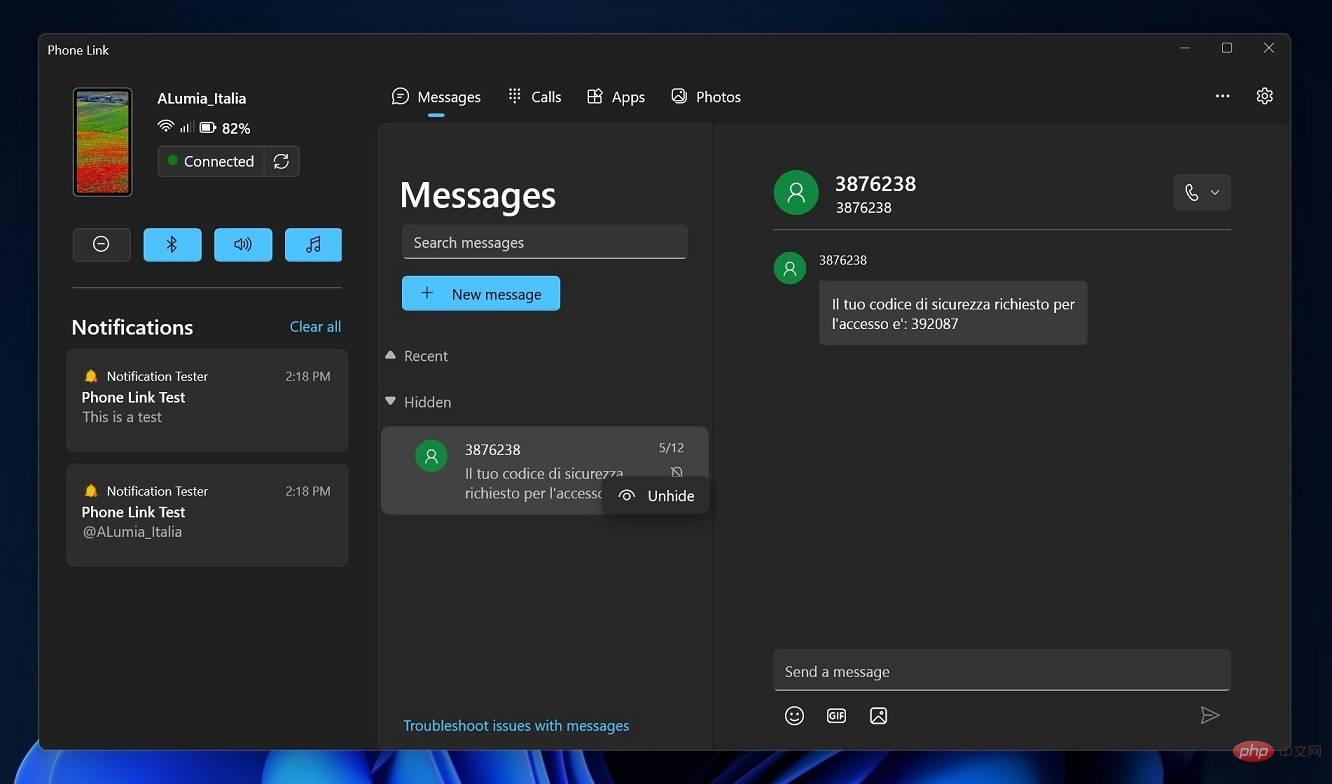Click the phone Wi-Fi status icon
The height and width of the screenshot is (784, 1332).
[166, 127]
